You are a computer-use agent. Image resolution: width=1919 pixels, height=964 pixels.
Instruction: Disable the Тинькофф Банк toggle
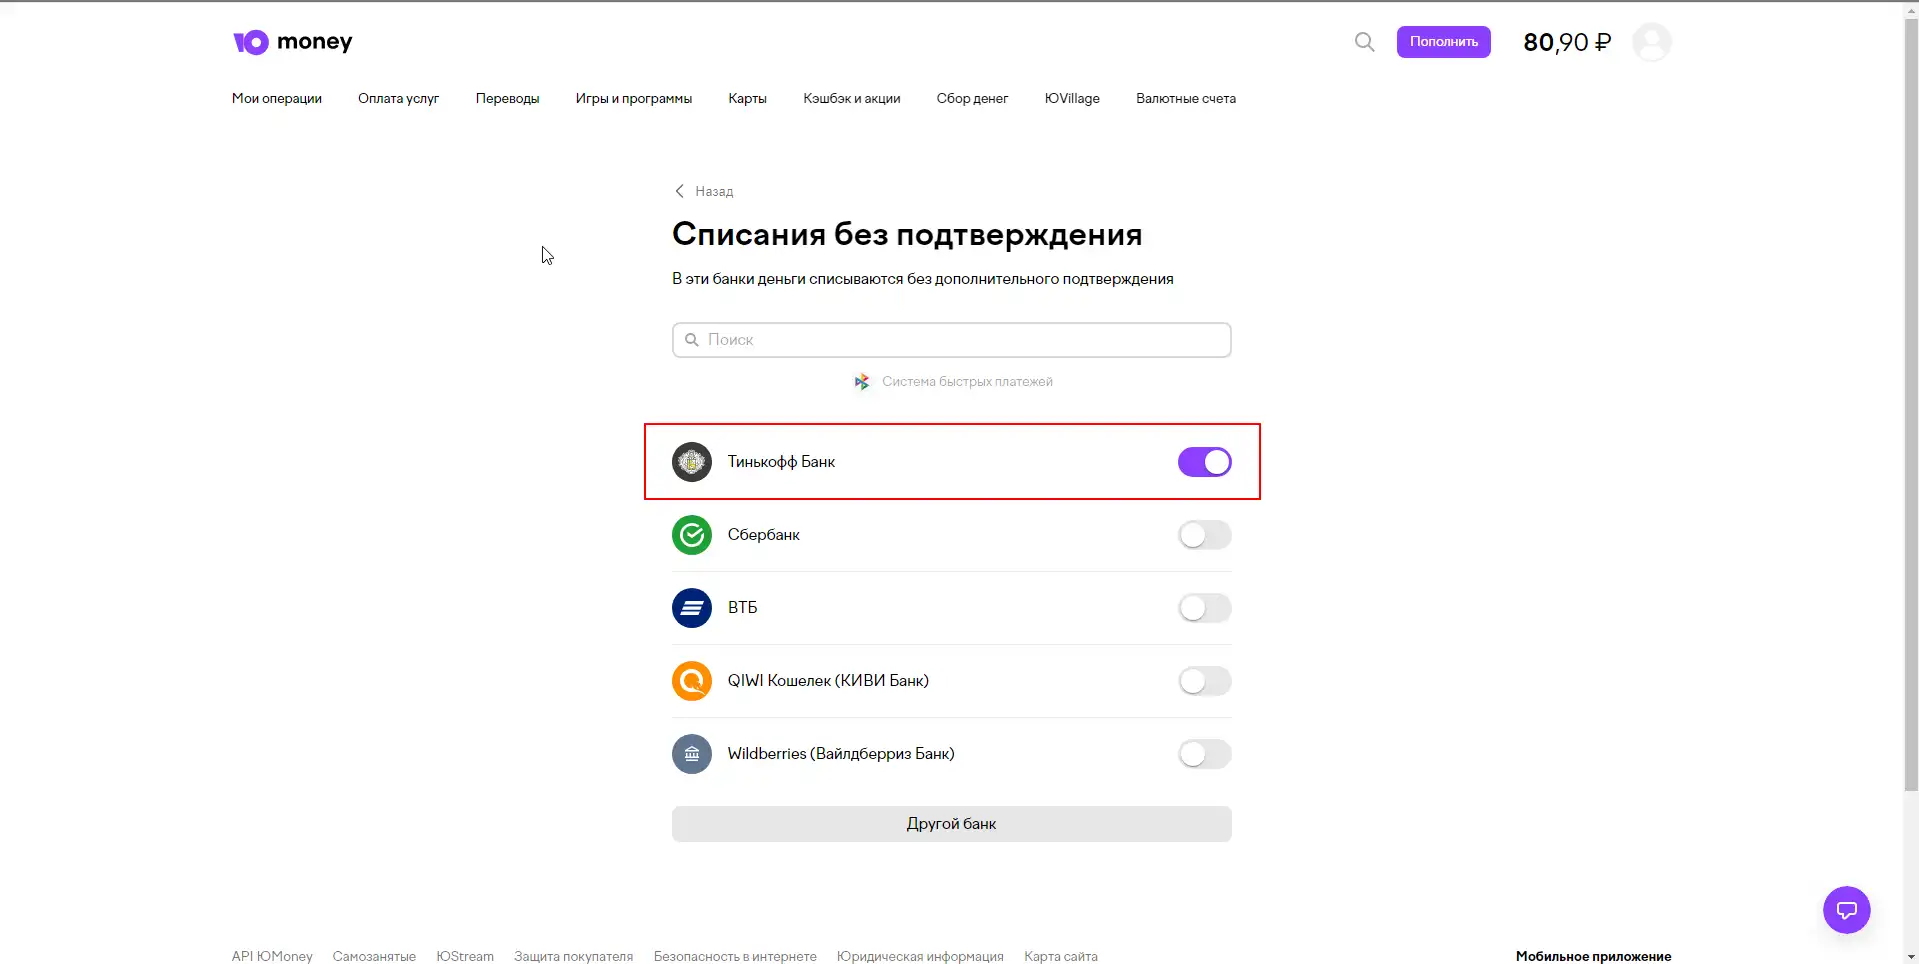1204,462
